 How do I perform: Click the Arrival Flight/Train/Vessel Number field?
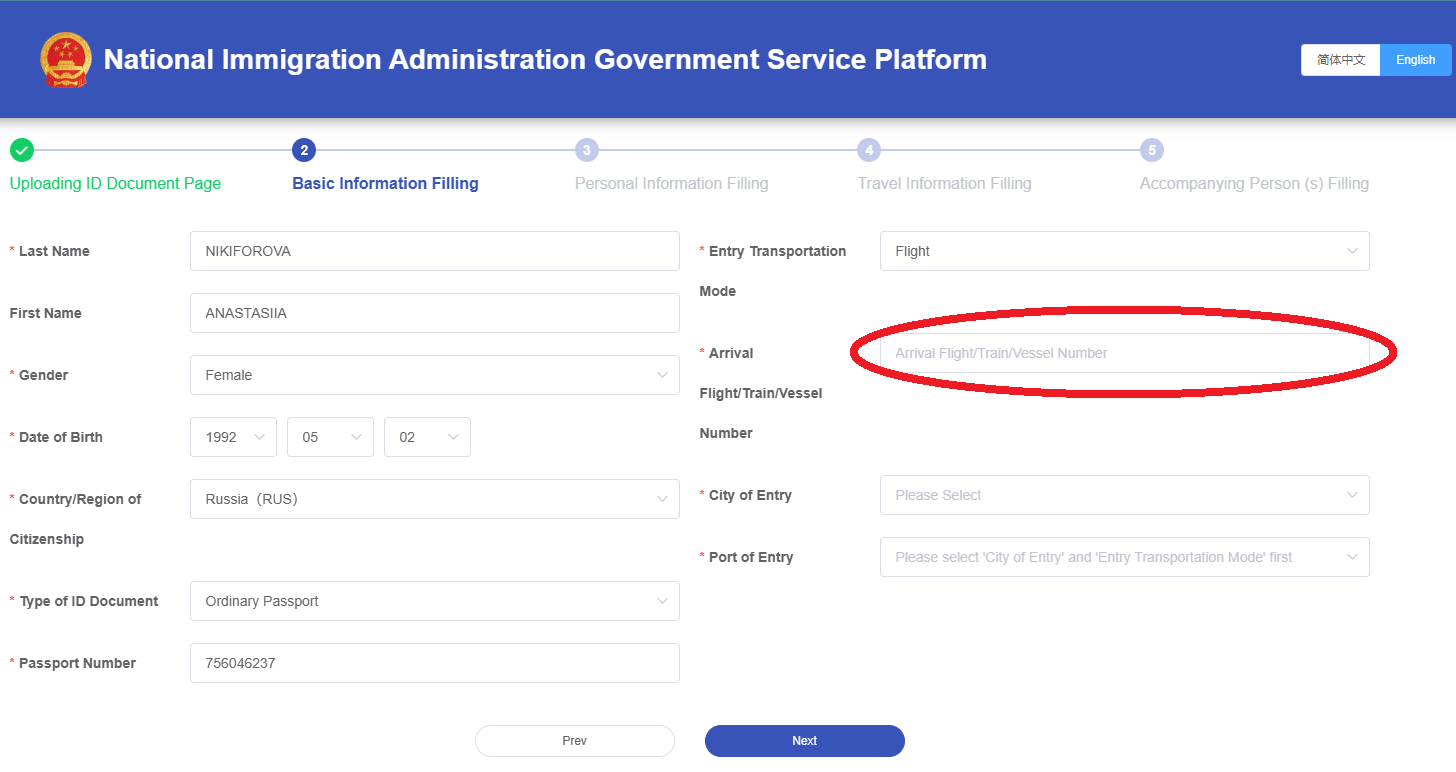pyautogui.click(x=1124, y=353)
